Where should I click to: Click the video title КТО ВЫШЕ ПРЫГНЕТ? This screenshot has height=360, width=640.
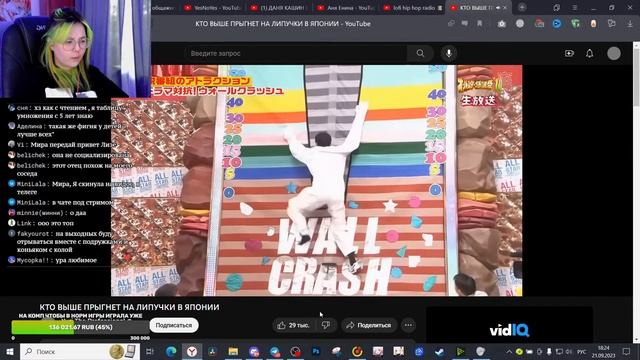pyautogui.click(x=129, y=307)
